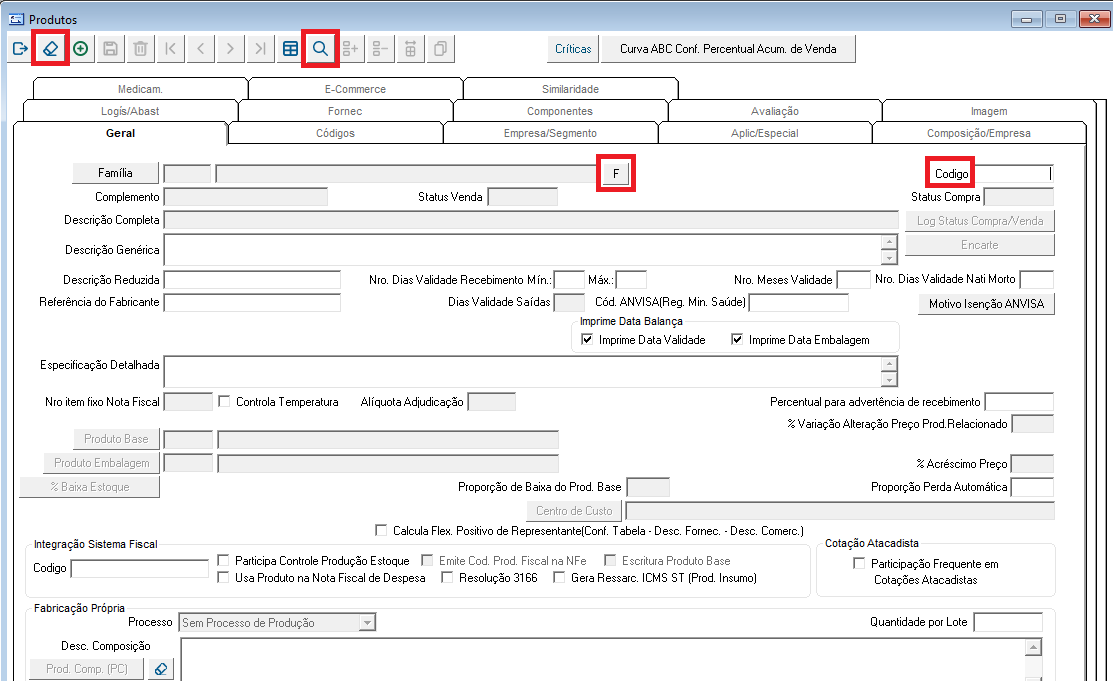This screenshot has height=681, width=1113.
Task: Open the Componentes tab
Action: tap(559, 111)
